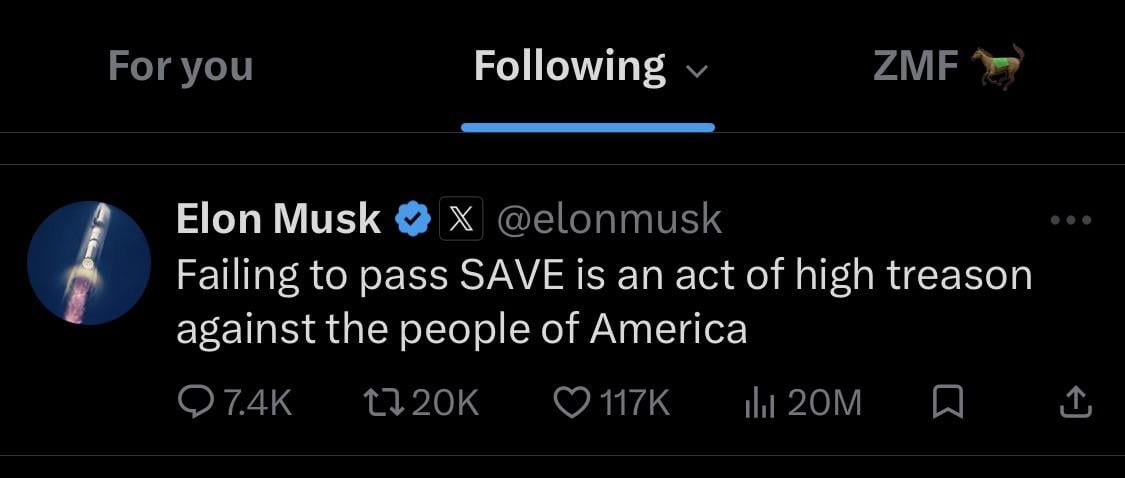Click the blue verified checkmark badge
Image resolution: width=1125 pixels, height=478 pixels.
click(413, 219)
